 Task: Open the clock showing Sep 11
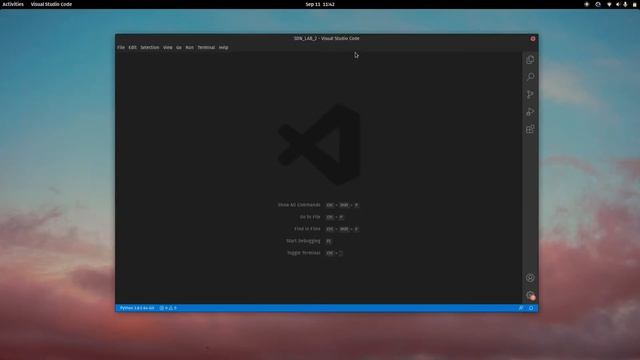click(x=320, y=4)
